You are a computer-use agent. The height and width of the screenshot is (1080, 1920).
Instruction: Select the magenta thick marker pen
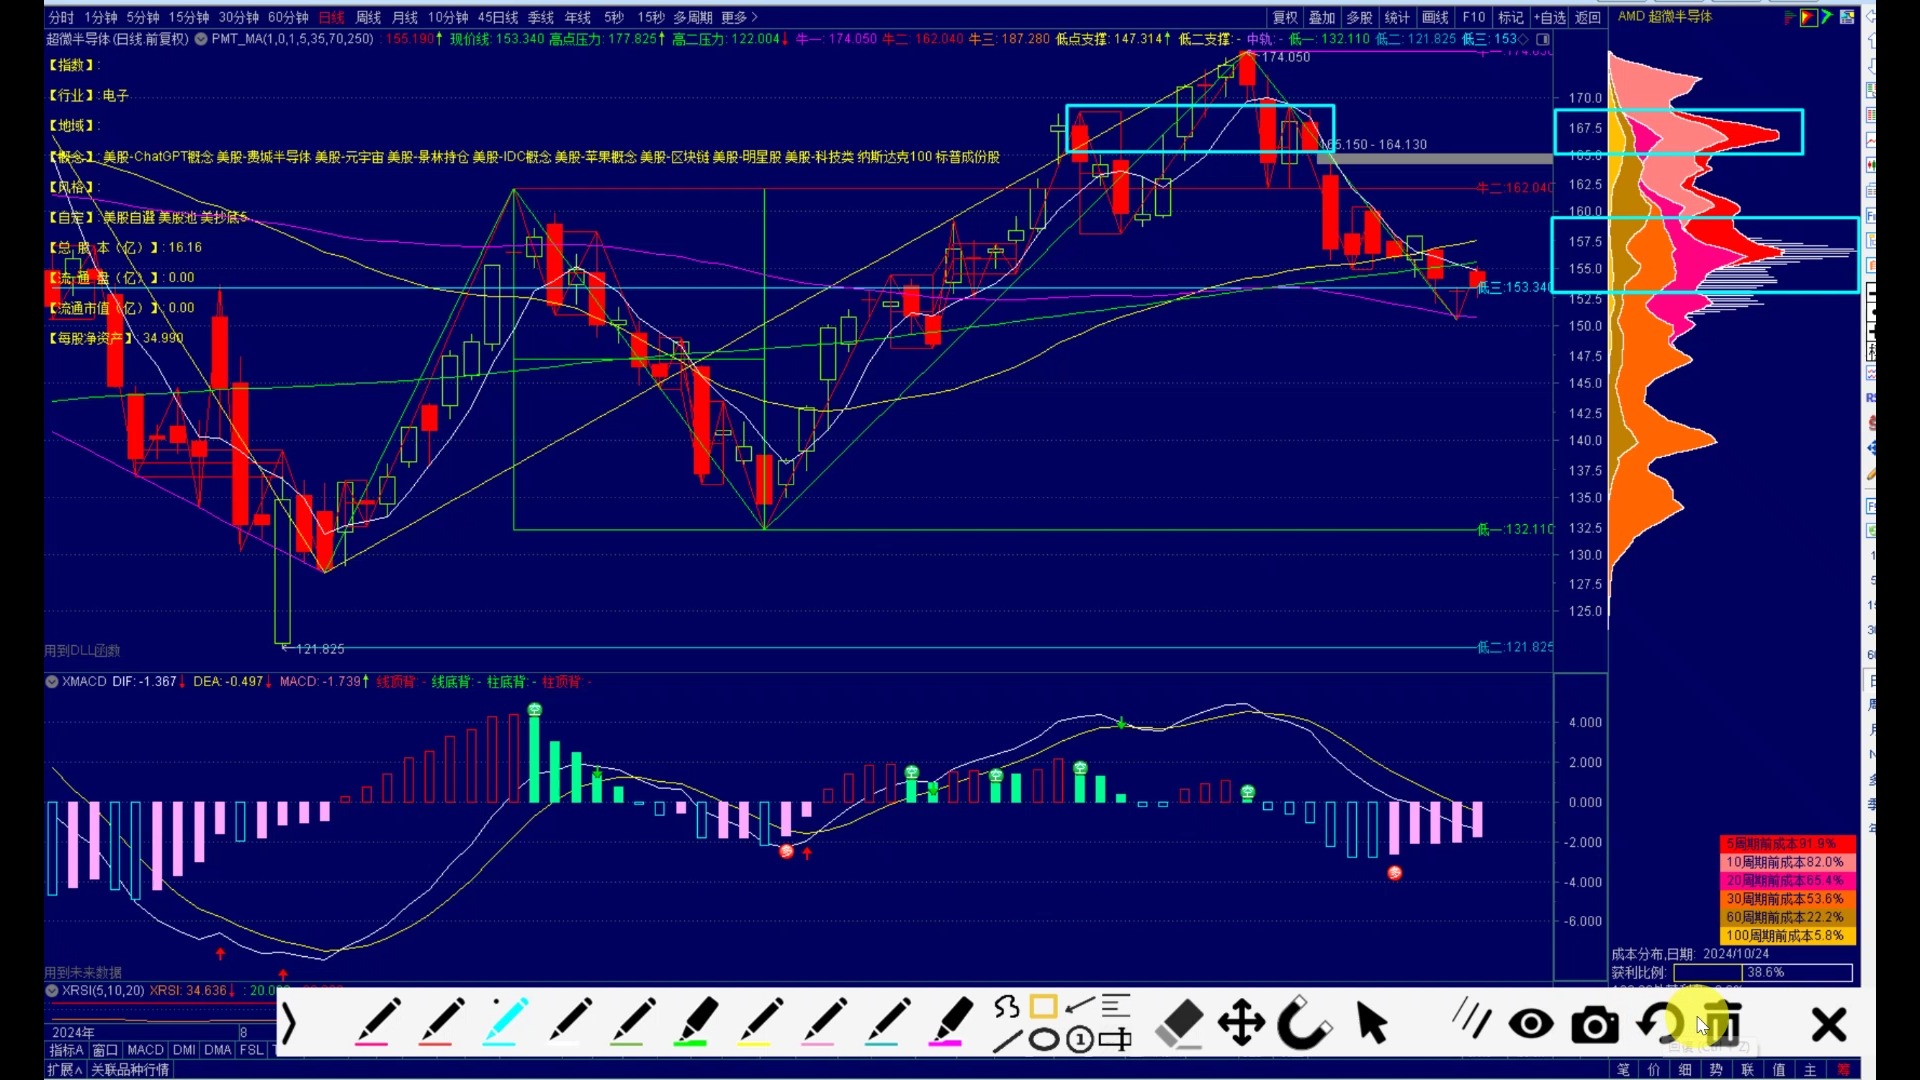(x=951, y=1023)
